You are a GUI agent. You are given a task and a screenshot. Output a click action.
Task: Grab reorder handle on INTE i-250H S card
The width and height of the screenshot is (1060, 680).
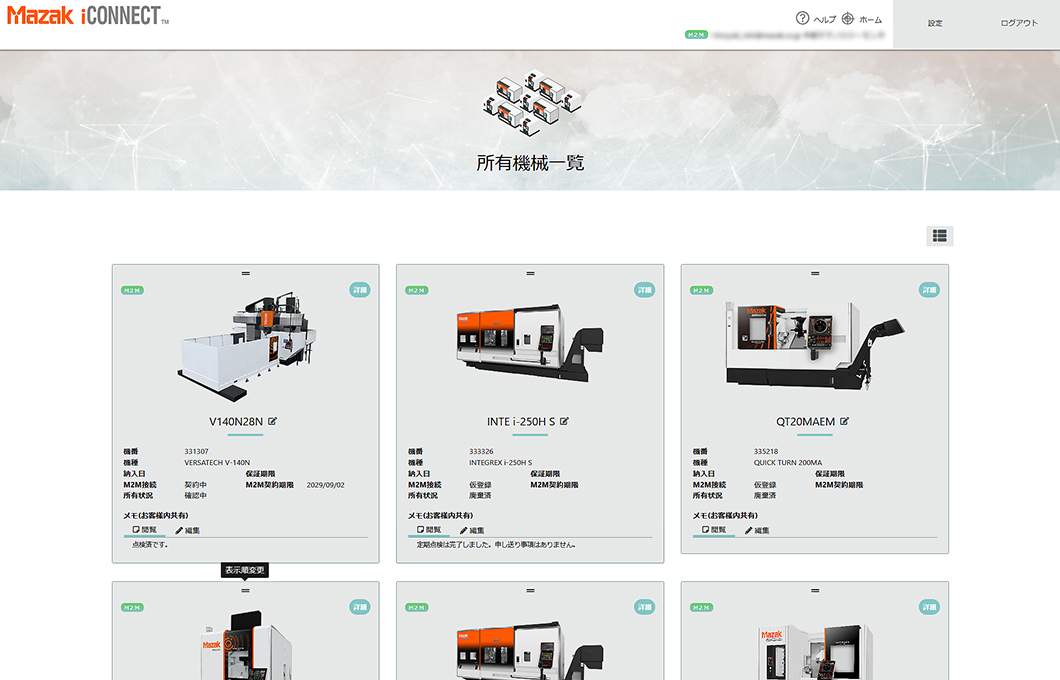[531, 274]
